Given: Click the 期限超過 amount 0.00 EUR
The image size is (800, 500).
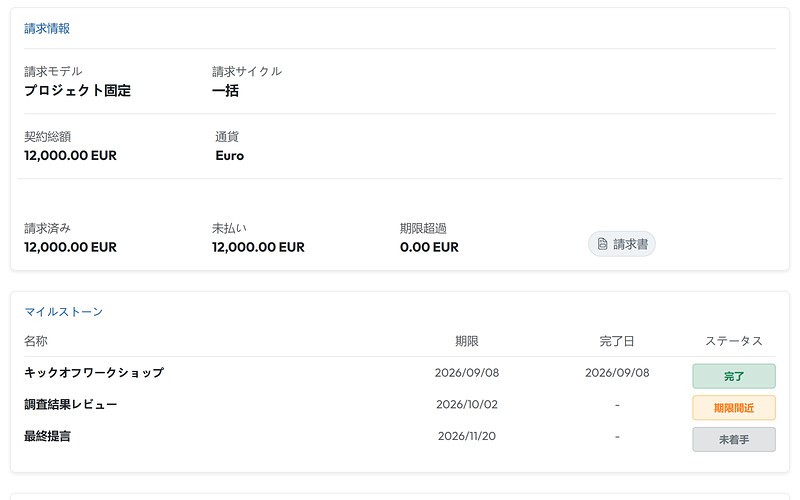Looking at the screenshot, I should (x=429, y=247).
